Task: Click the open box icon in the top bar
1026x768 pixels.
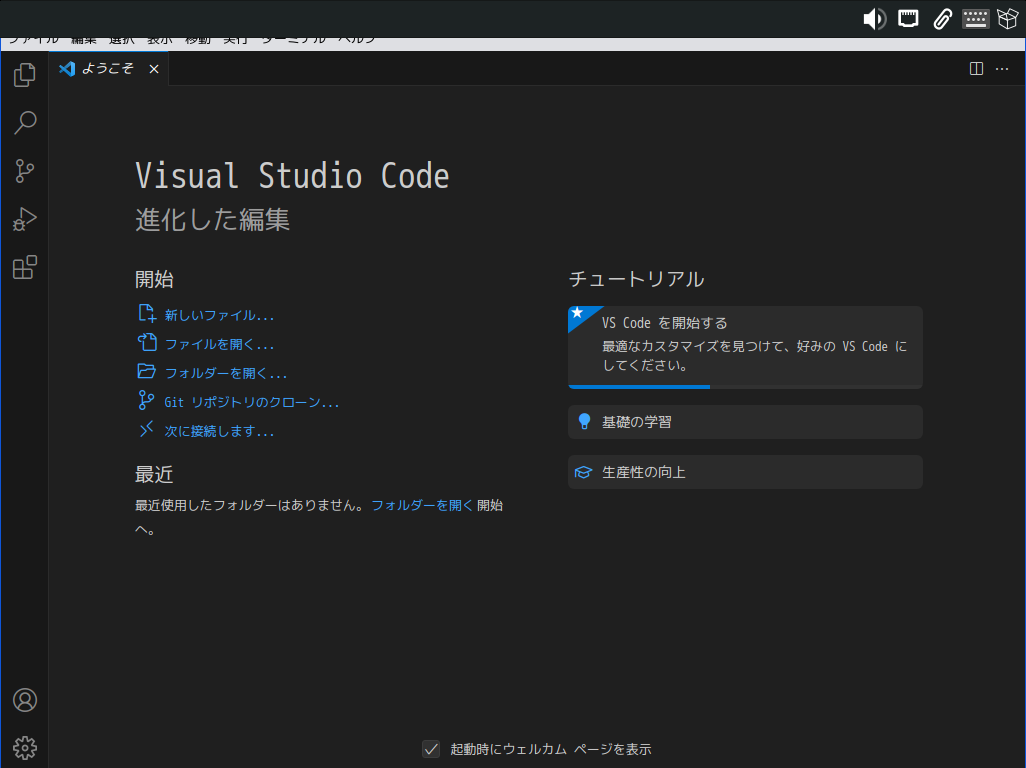Action: 1008,19
